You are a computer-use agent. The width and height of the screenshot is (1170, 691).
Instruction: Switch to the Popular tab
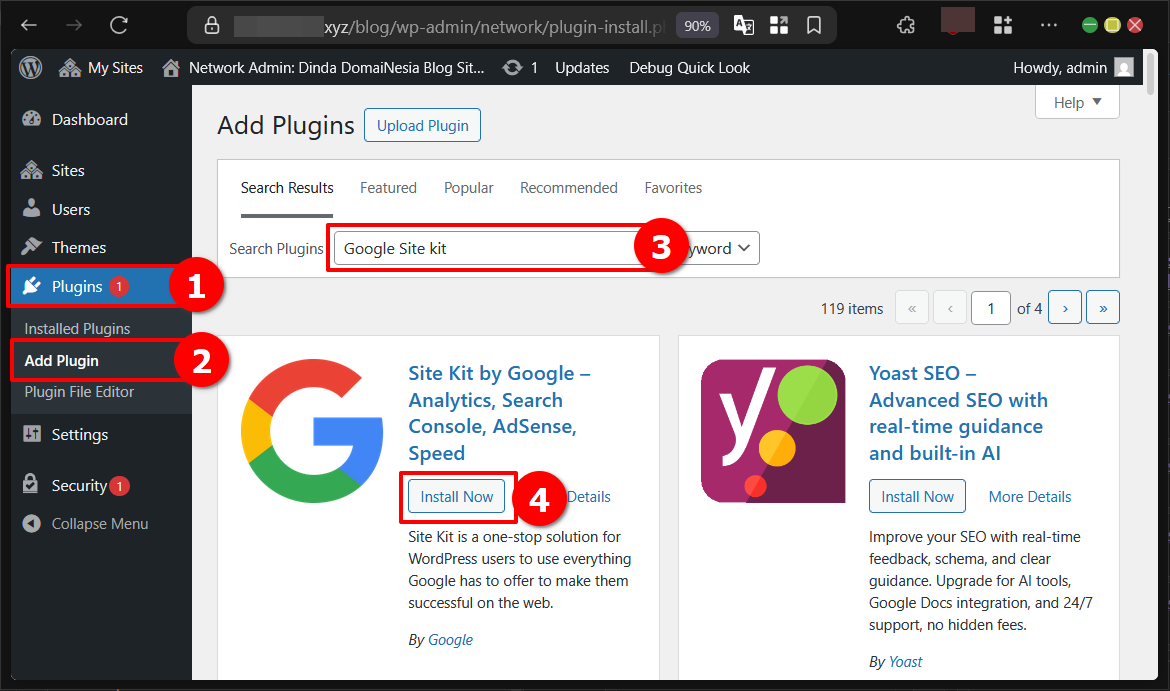pyautogui.click(x=468, y=188)
